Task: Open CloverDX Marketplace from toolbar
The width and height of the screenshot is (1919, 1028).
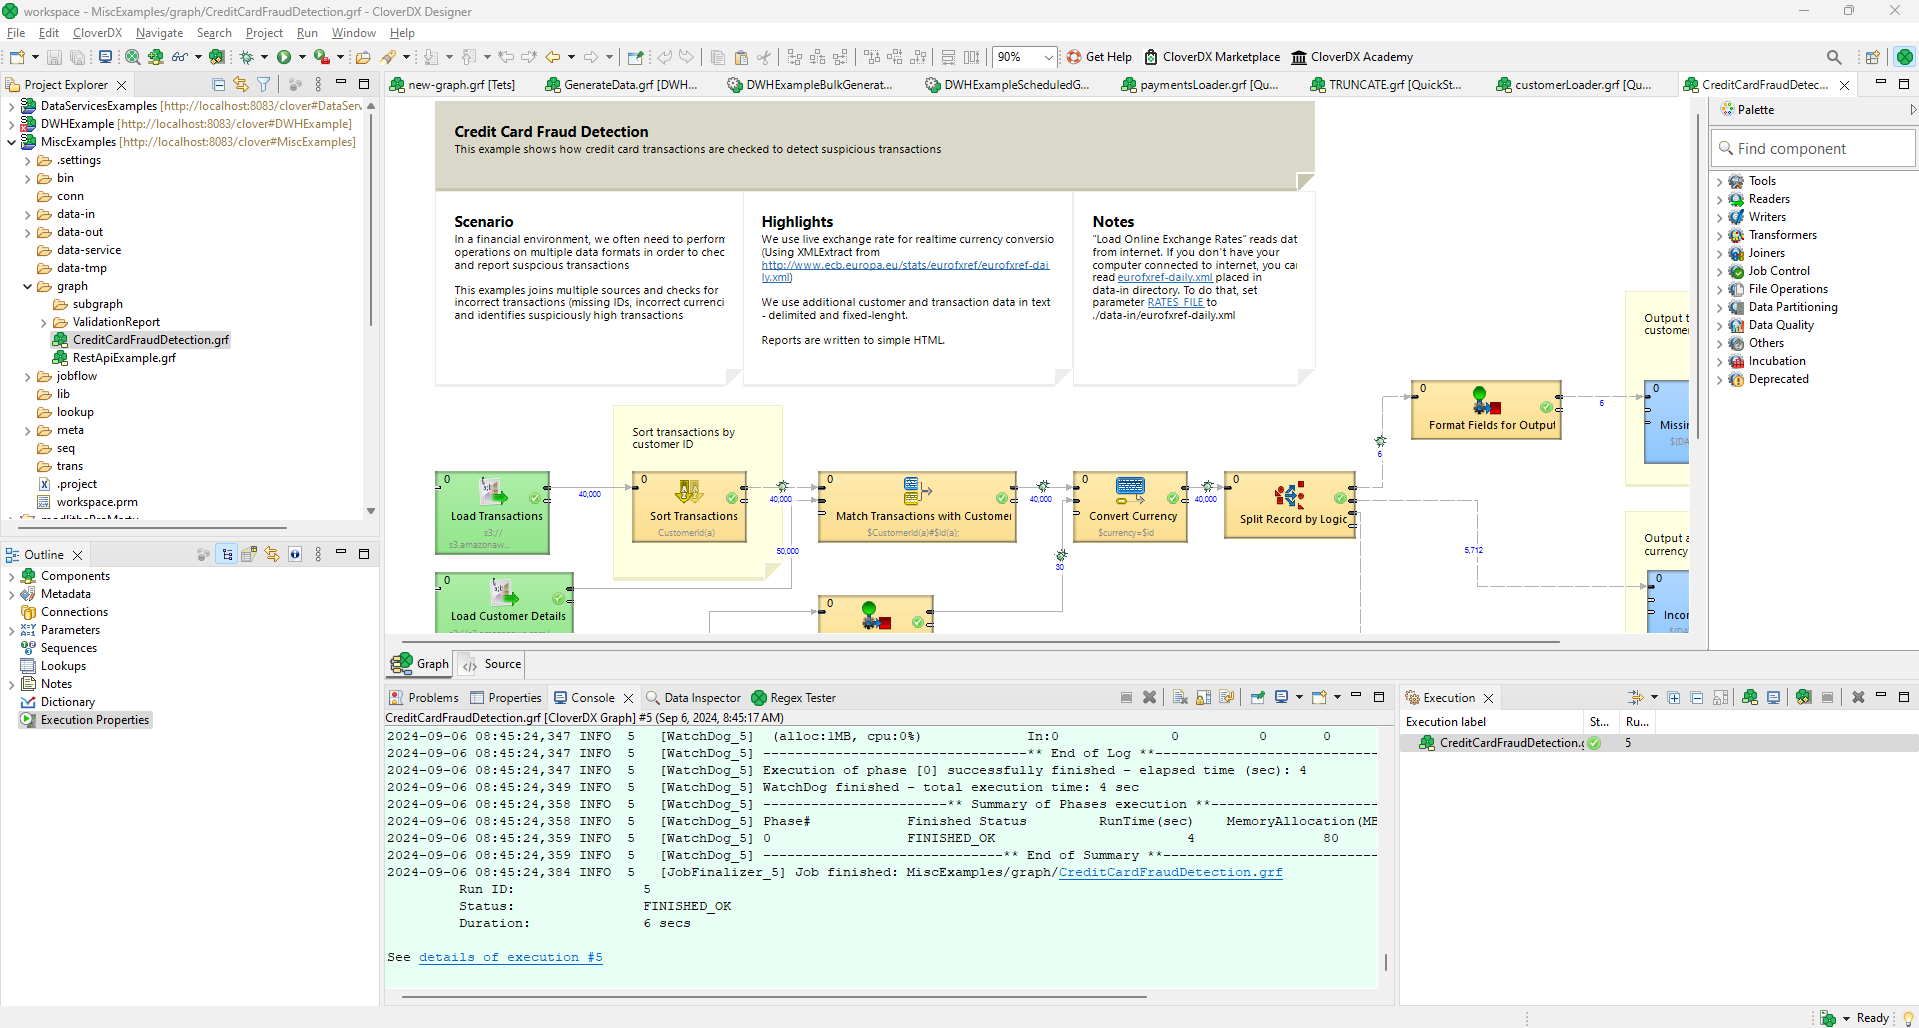Action: pos(1212,57)
